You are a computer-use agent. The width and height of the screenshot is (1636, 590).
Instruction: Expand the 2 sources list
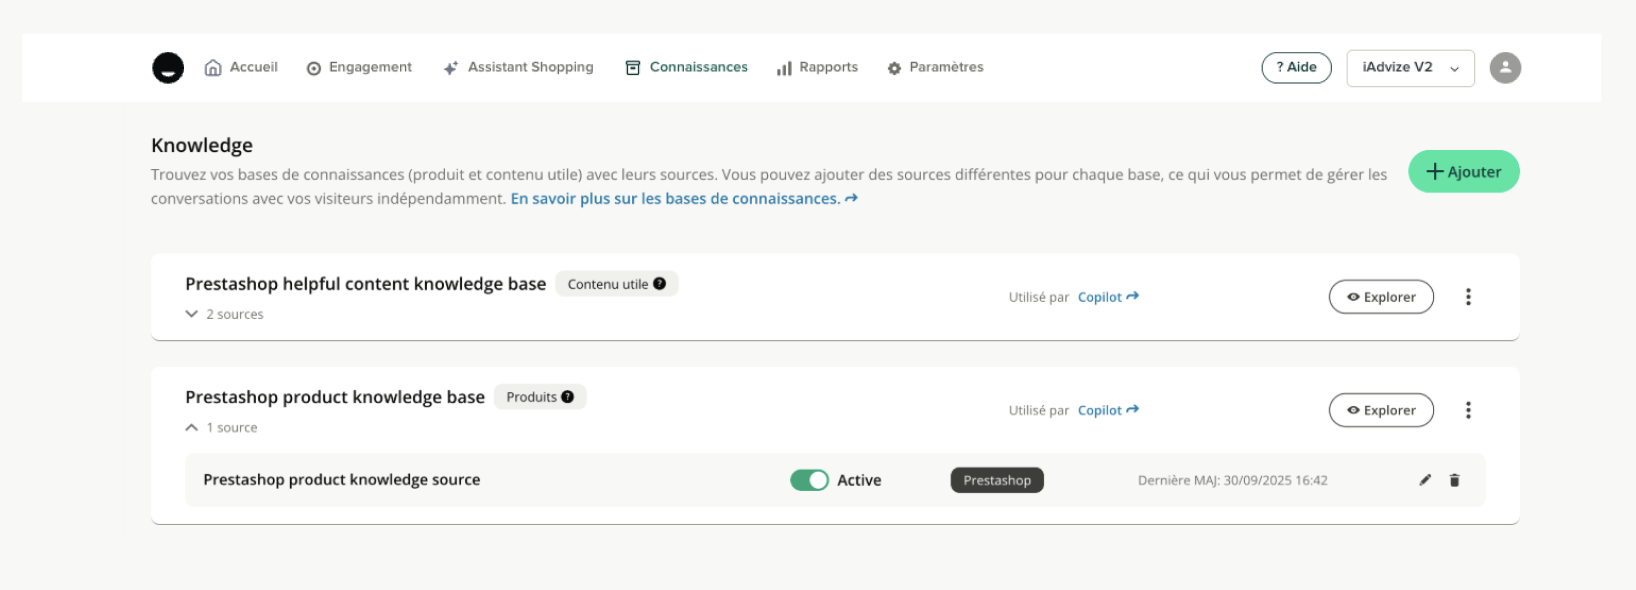pos(192,314)
